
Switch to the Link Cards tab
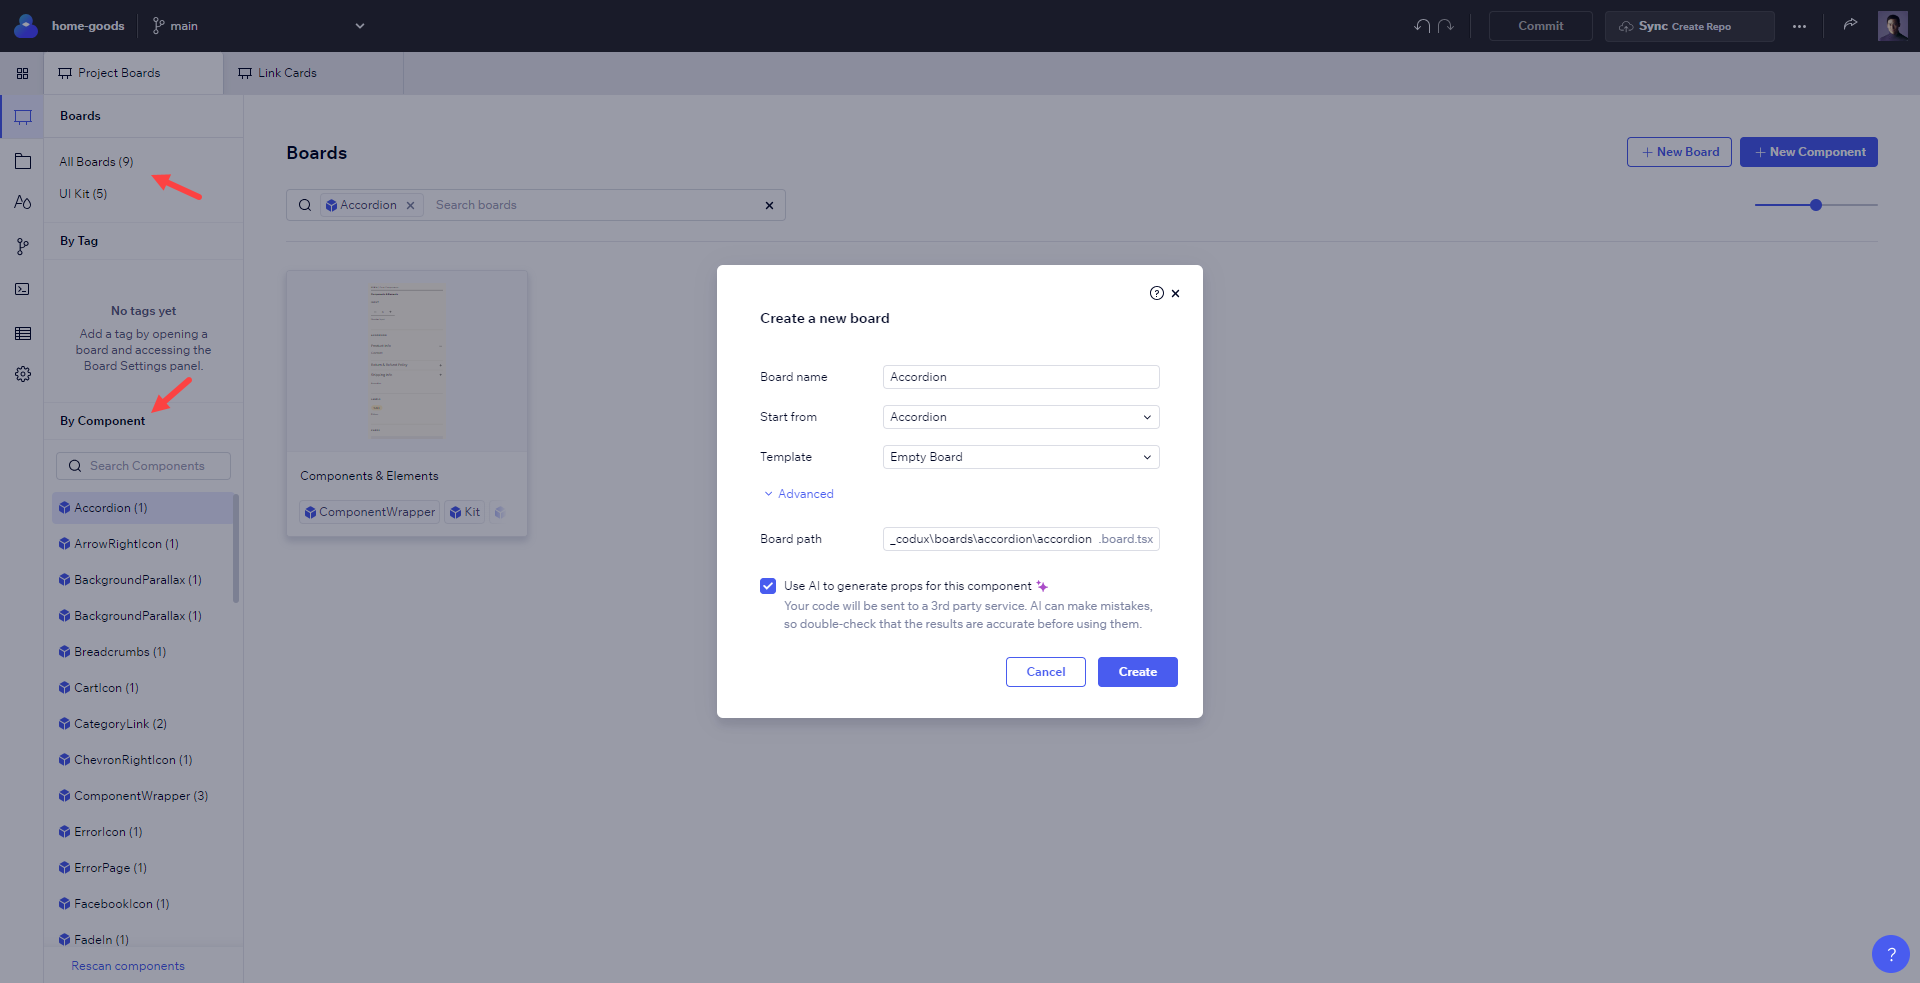[313, 73]
